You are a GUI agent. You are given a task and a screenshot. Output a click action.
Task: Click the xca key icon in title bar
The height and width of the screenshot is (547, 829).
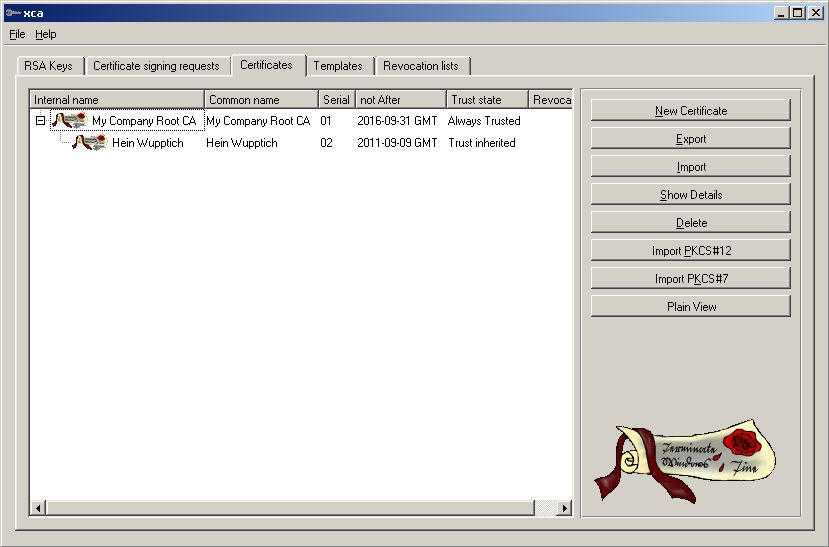(x=11, y=12)
